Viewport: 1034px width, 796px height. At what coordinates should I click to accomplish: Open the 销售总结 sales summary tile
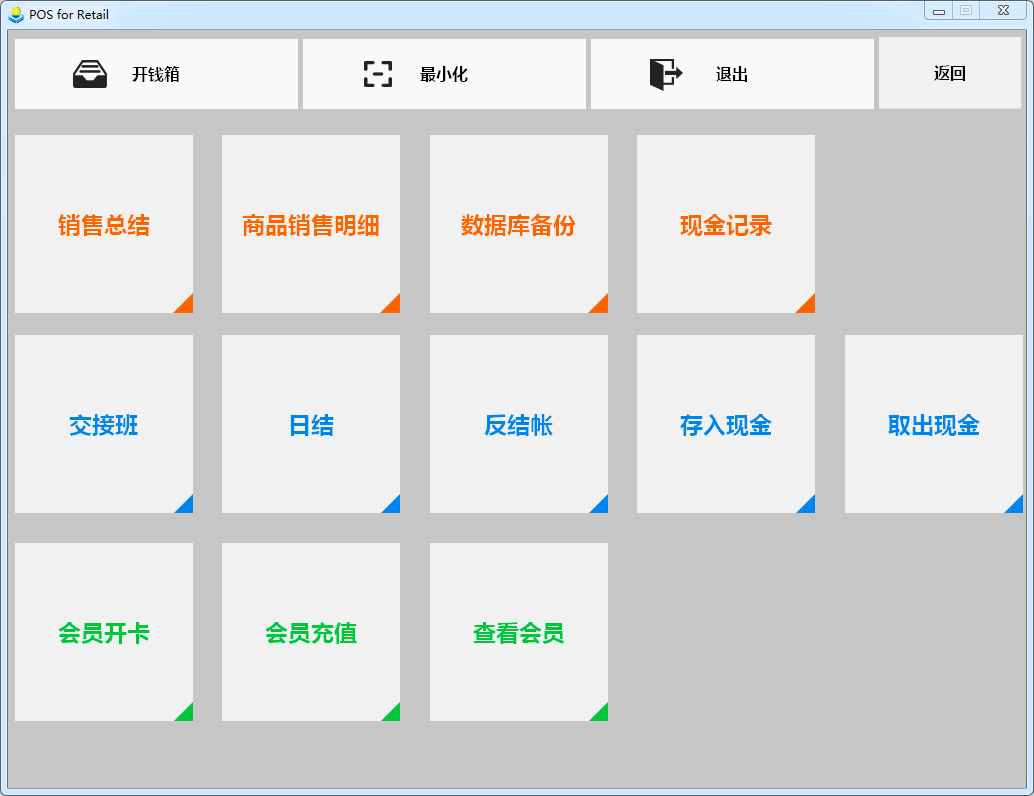pos(104,225)
